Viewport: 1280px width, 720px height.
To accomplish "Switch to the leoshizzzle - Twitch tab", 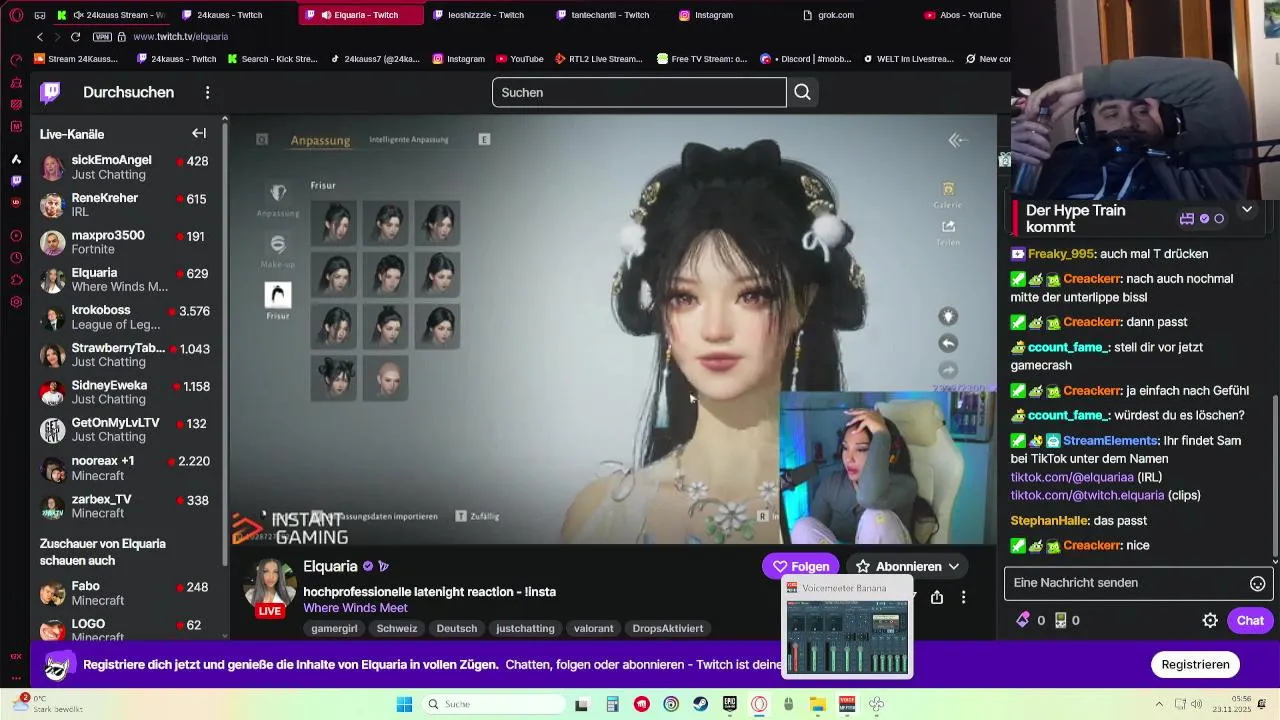I will coord(485,15).
